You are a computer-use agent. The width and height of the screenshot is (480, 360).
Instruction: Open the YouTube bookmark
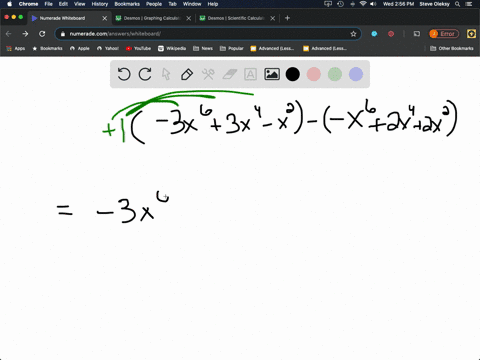[138, 48]
